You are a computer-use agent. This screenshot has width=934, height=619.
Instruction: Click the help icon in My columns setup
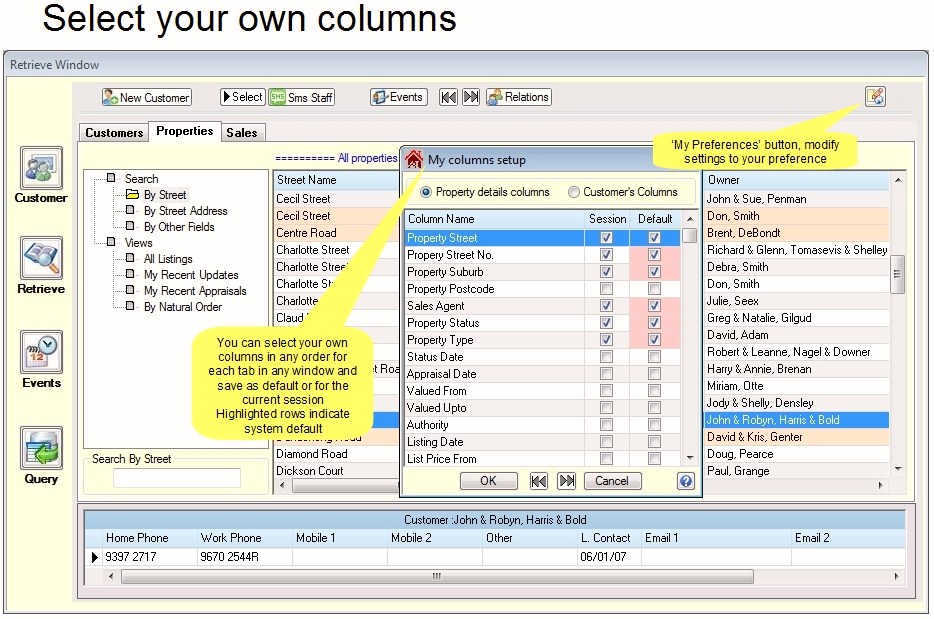click(x=685, y=481)
